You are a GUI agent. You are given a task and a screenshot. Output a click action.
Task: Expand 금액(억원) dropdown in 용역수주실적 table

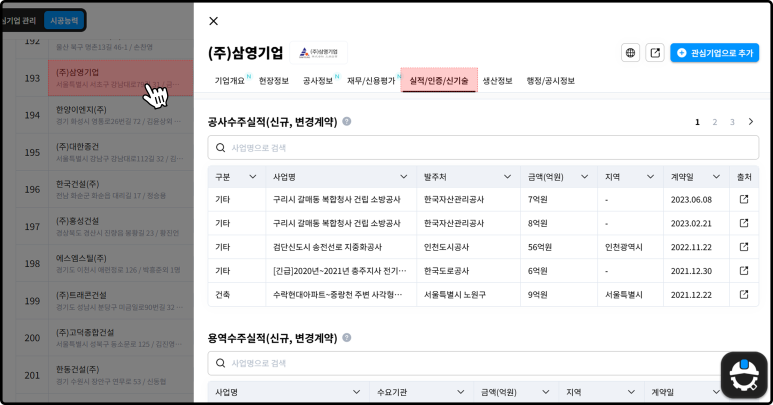coord(545,392)
